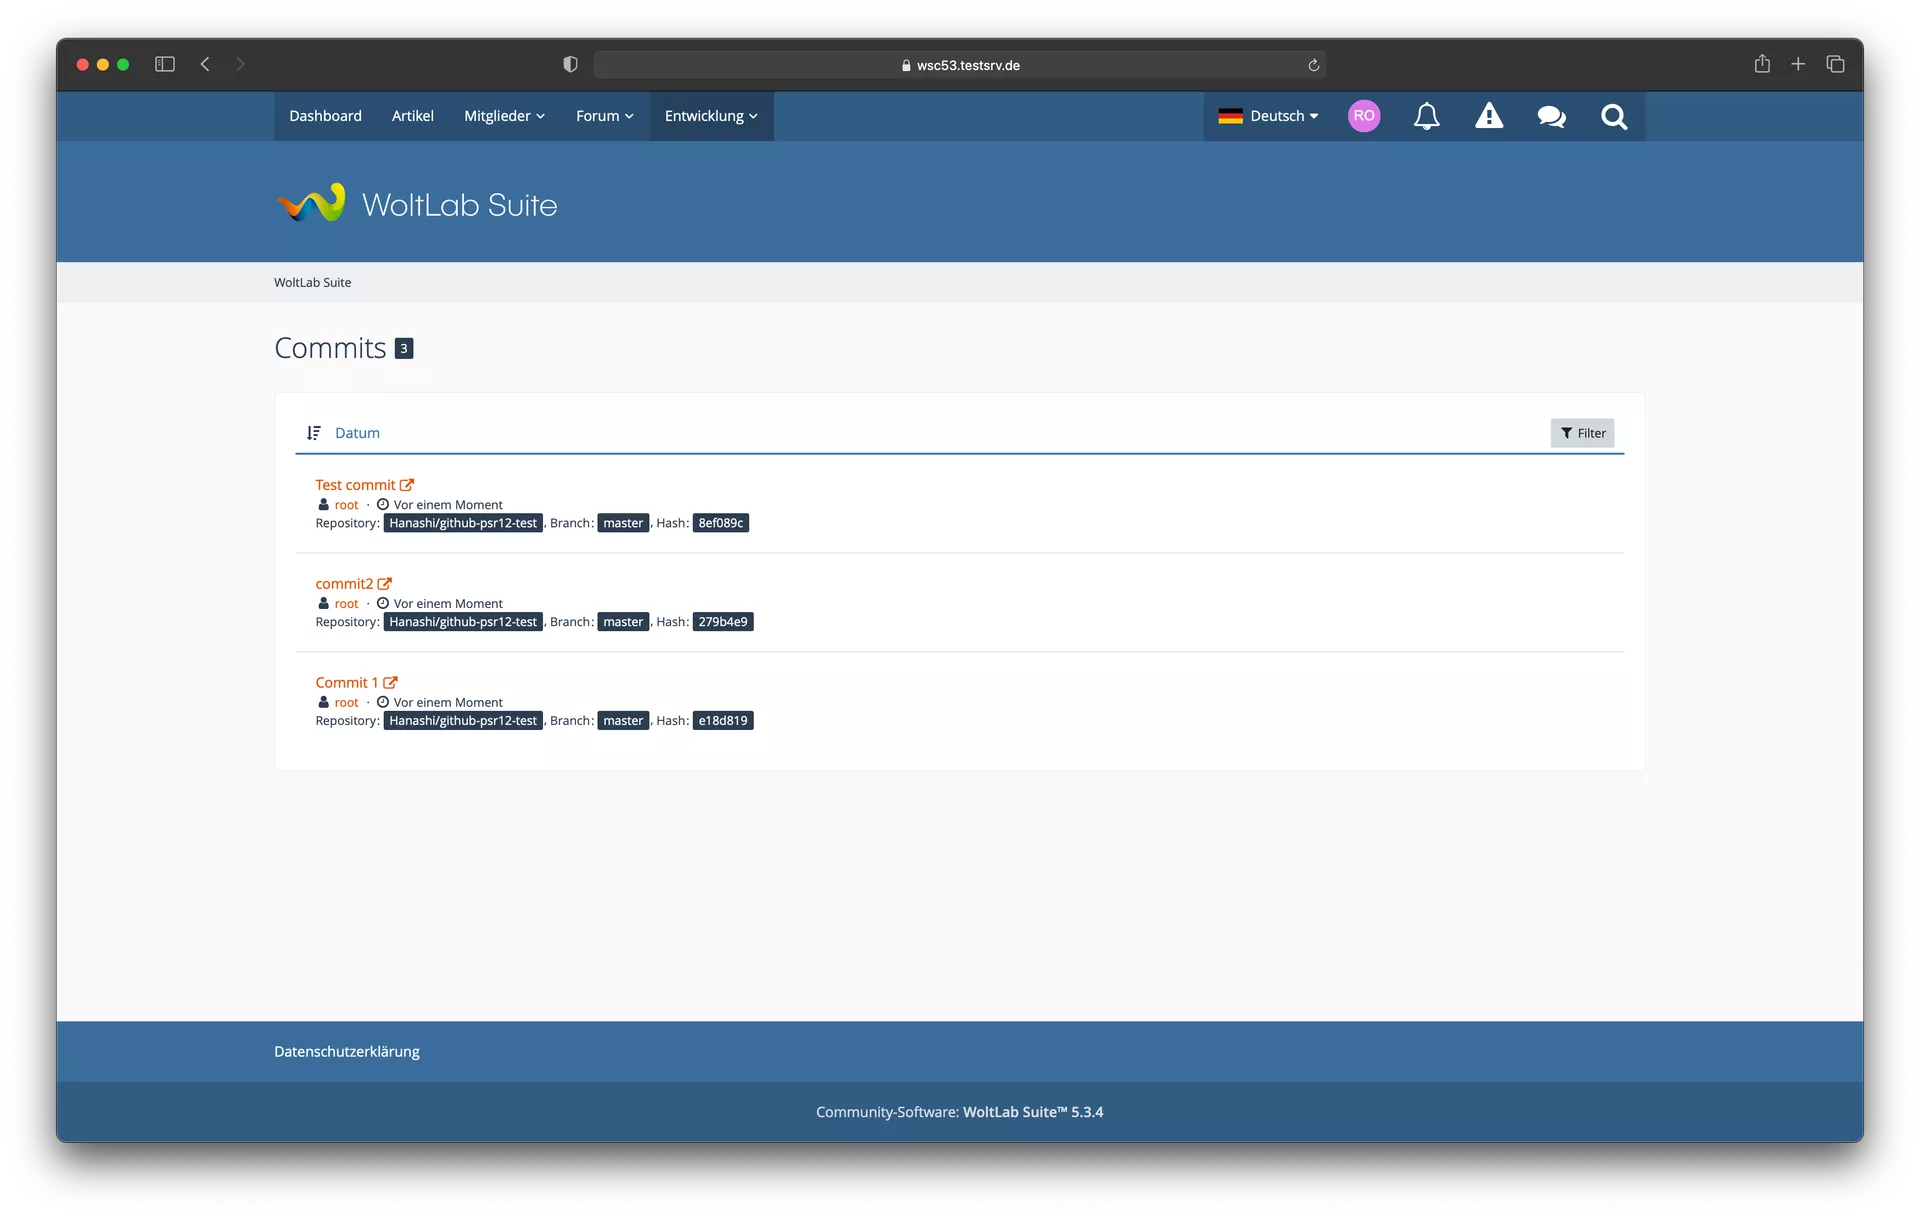Toggle Safari sidebar button
The image size is (1920, 1217).
[165, 64]
